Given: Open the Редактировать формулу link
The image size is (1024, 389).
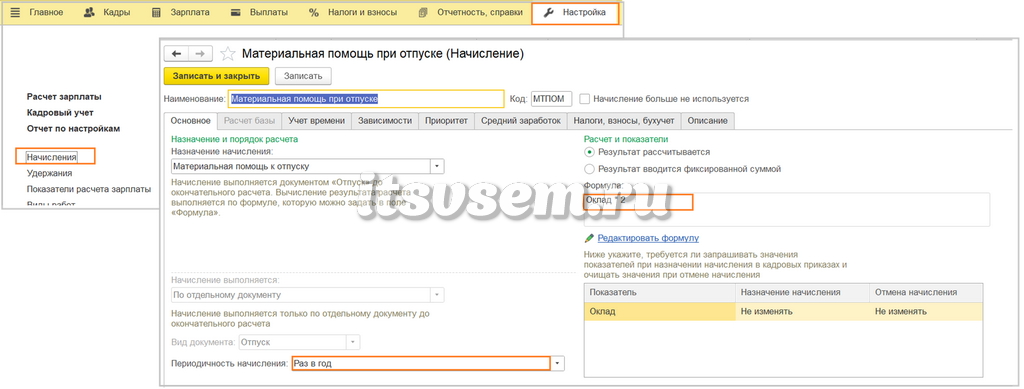Looking at the screenshot, I should point(648,238).
